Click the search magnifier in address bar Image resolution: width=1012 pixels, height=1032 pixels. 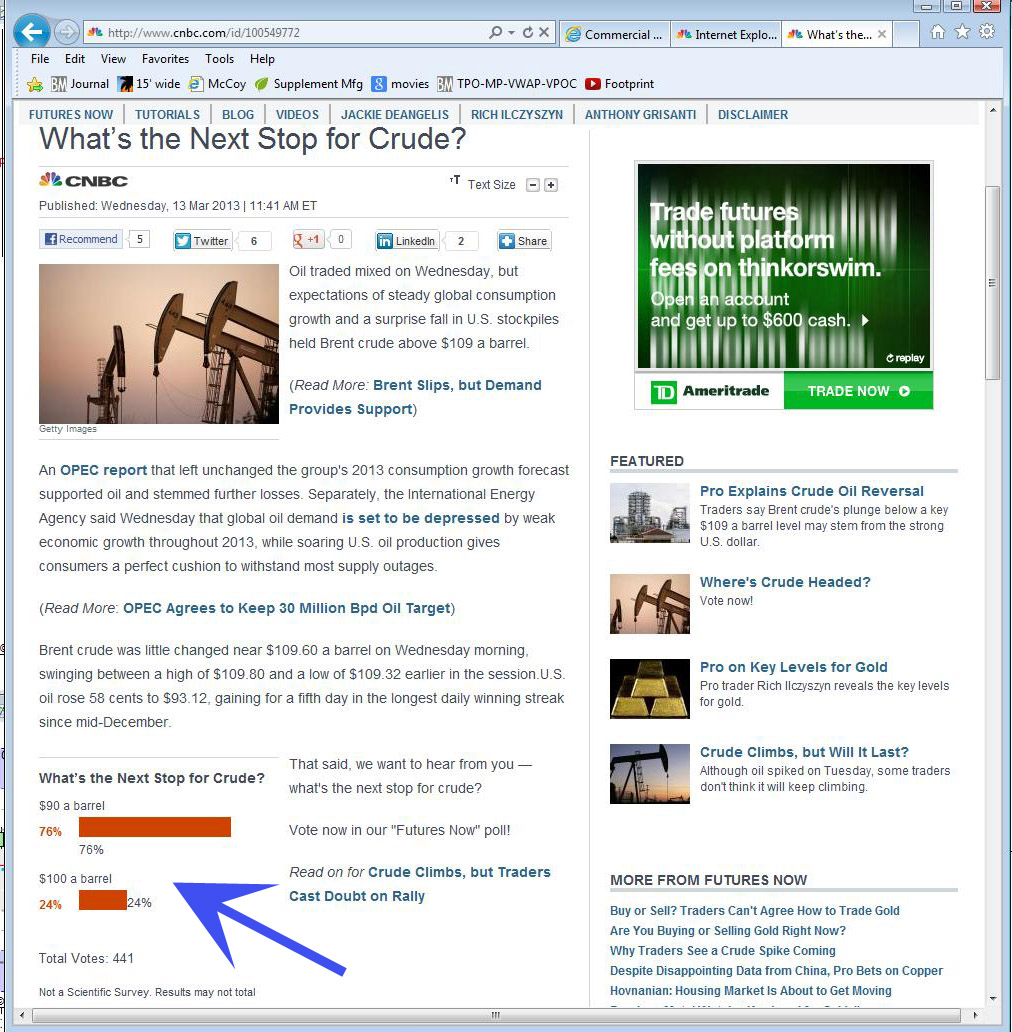click(x=495, y=32)
